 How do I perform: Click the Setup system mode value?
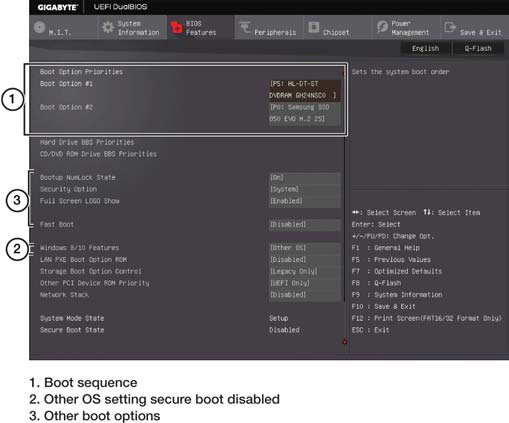coord(279,318)
